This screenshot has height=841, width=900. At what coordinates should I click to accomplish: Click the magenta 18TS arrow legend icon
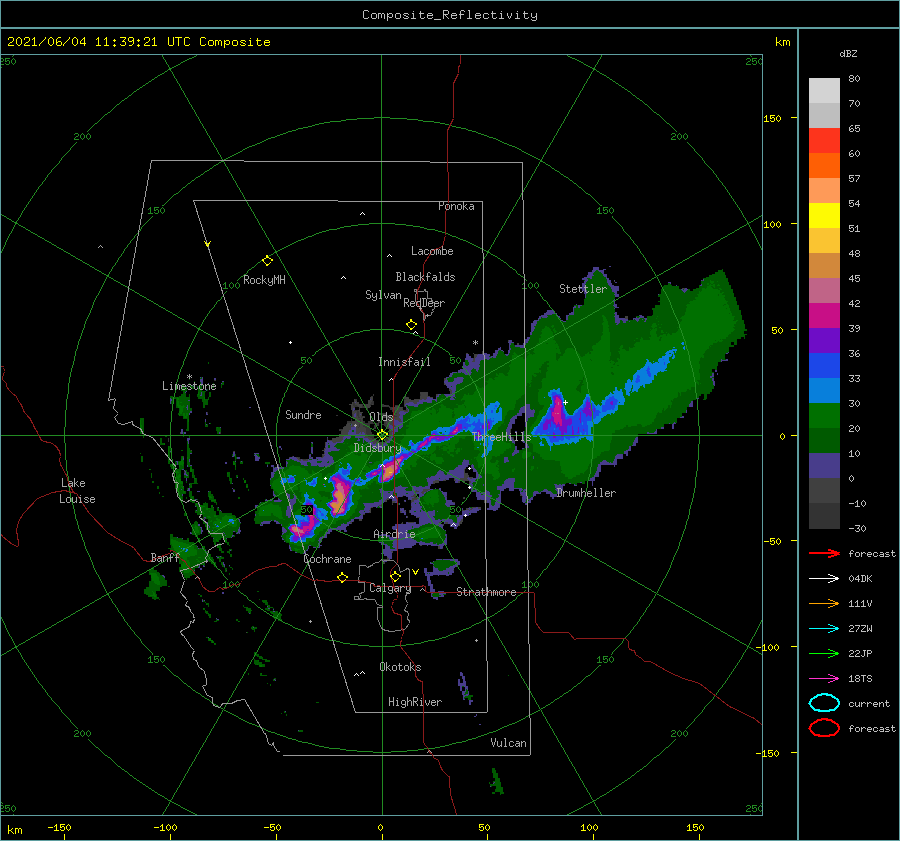click(x=824, y=679)
